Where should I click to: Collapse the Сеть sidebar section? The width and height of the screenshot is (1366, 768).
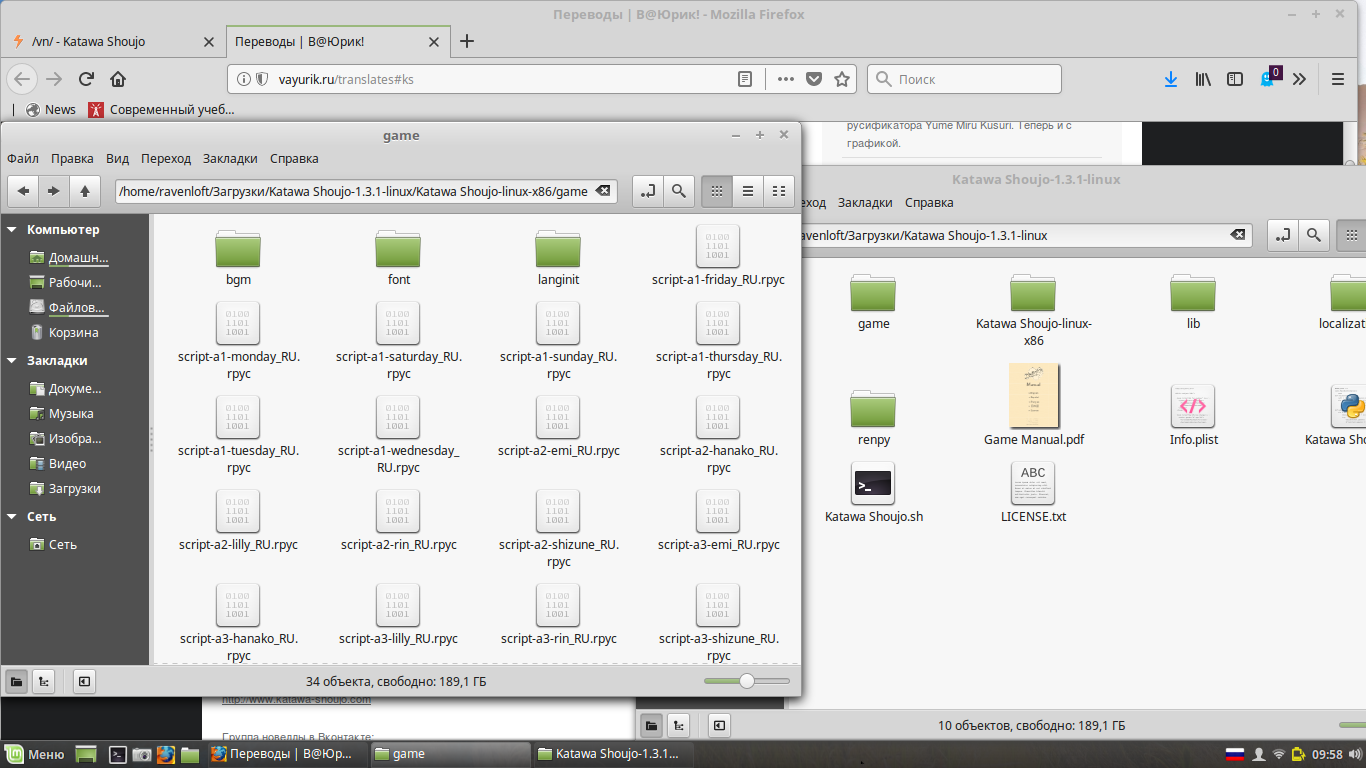(x=12, y=517)
